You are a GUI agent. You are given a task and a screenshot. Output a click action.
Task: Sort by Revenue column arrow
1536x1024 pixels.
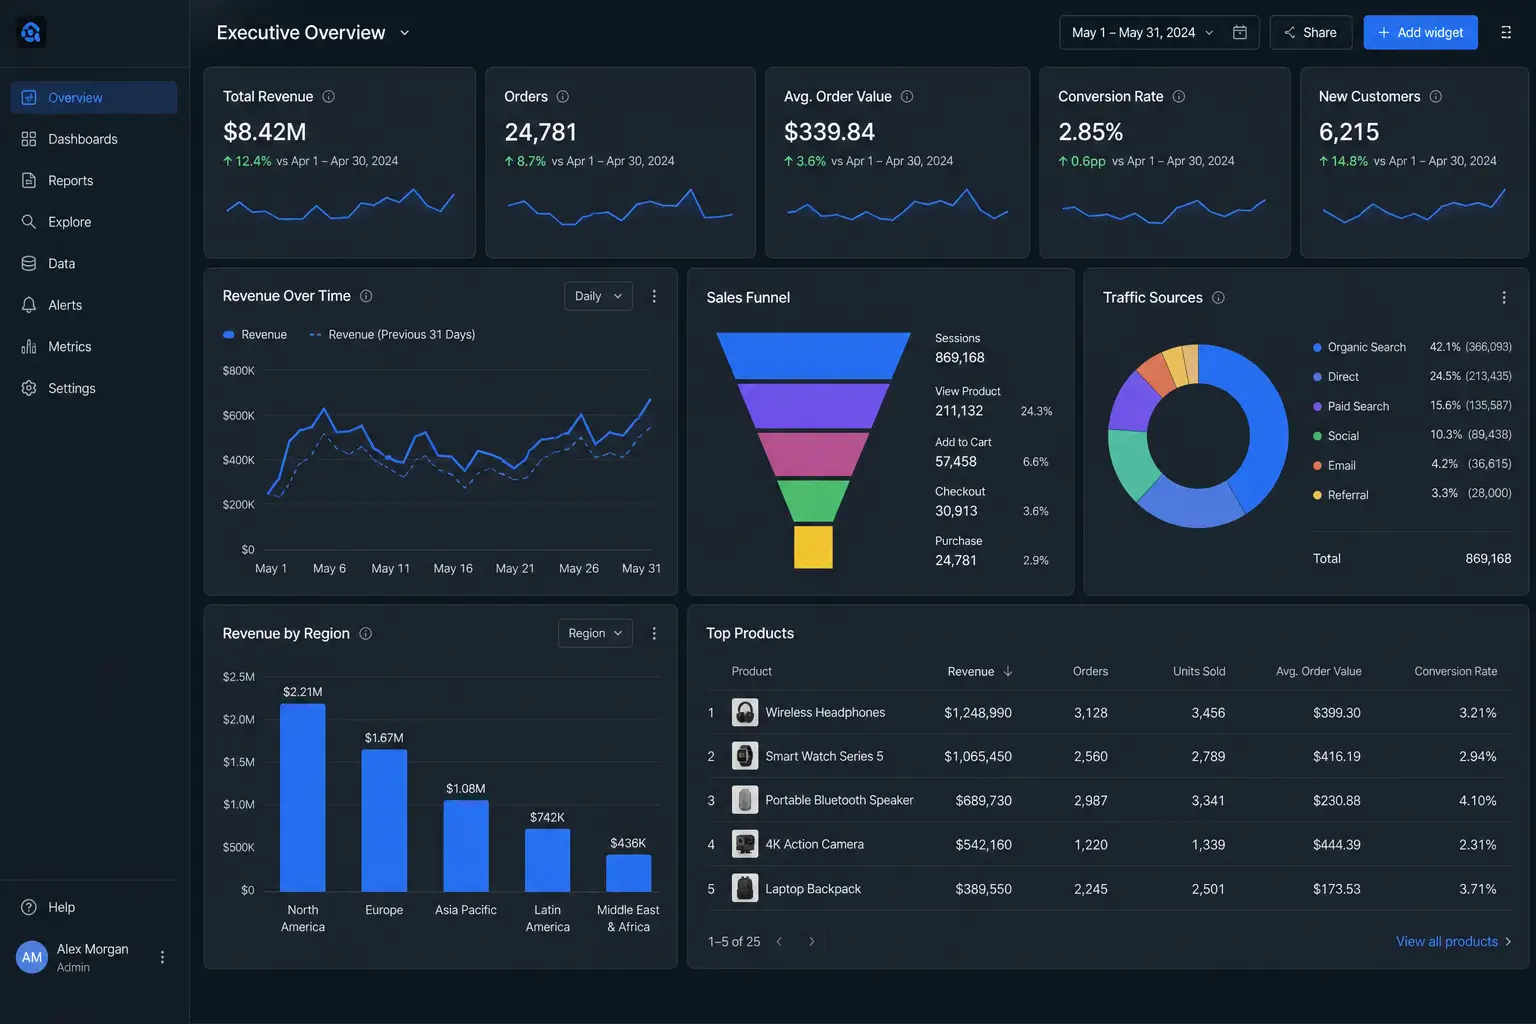coord(1008,672)
